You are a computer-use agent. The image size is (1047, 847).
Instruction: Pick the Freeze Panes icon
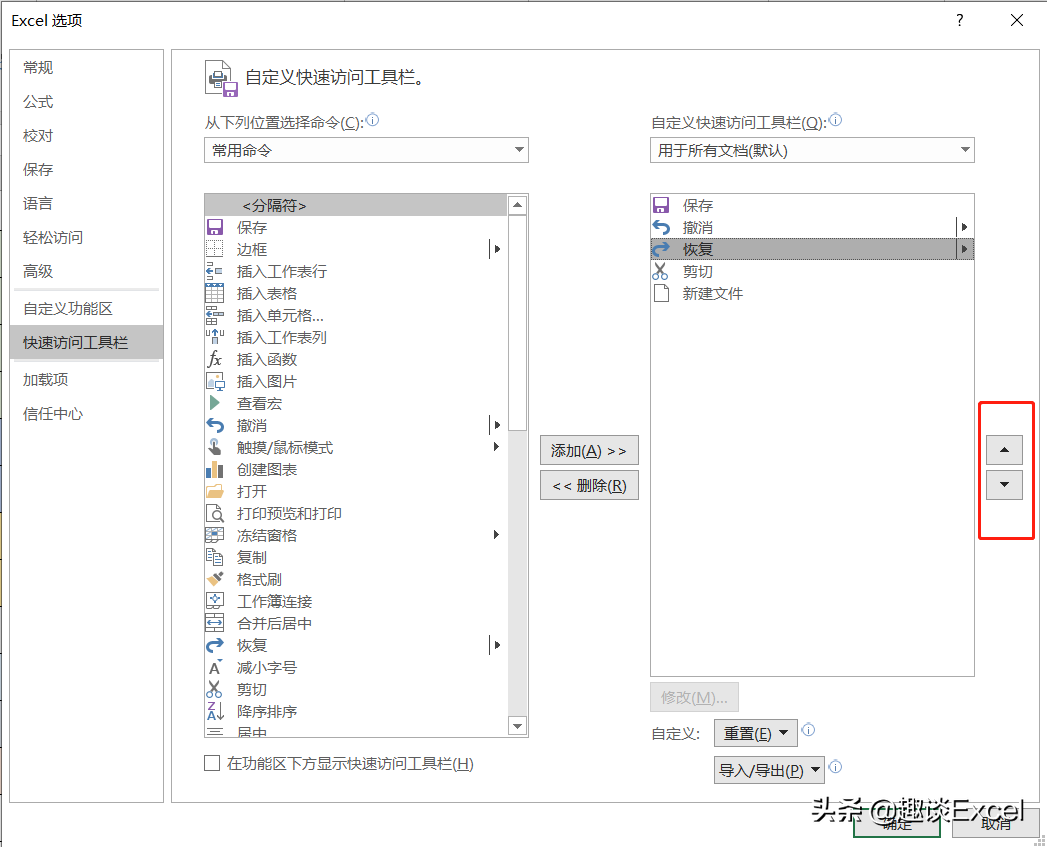tap(214, 535)
